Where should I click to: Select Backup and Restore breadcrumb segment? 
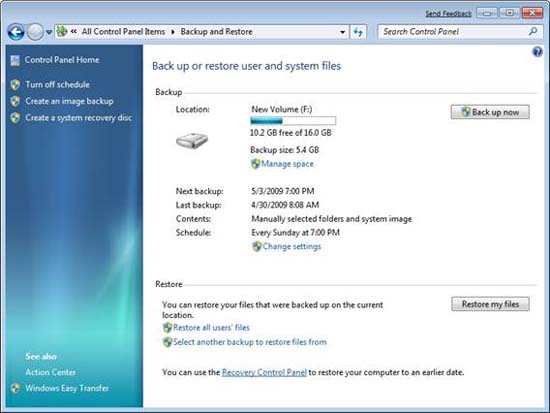(216, 32)
